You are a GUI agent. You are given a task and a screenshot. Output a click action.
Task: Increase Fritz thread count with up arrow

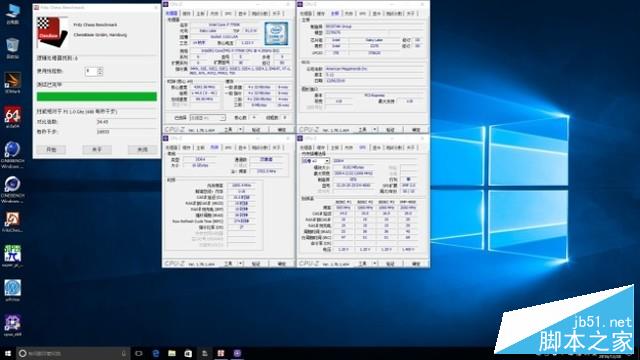coord(100,69)
